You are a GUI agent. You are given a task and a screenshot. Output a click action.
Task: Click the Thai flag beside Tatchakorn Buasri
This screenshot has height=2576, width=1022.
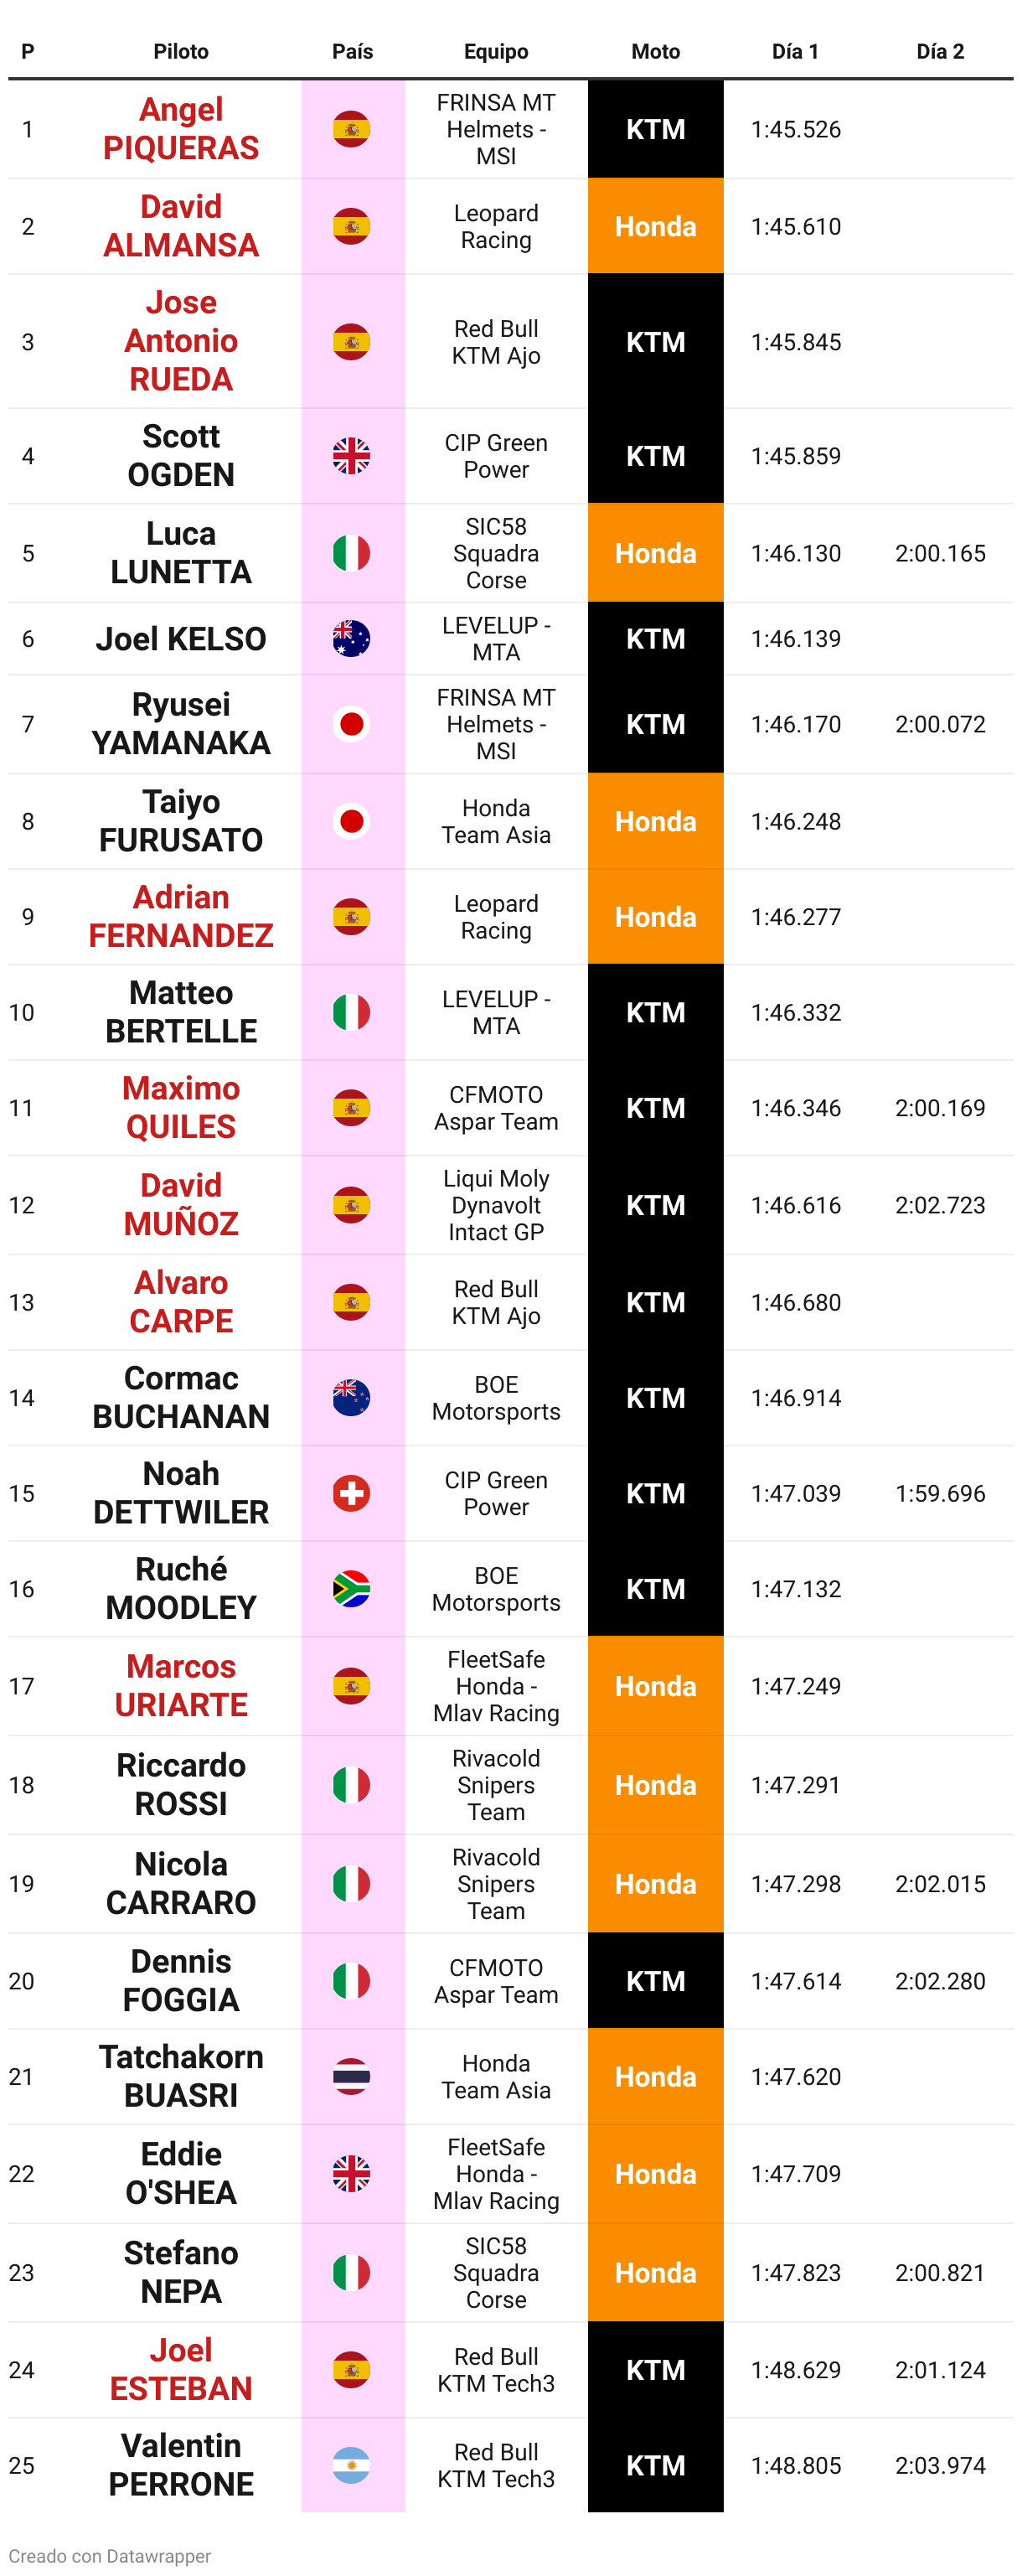pos(351,2076)
